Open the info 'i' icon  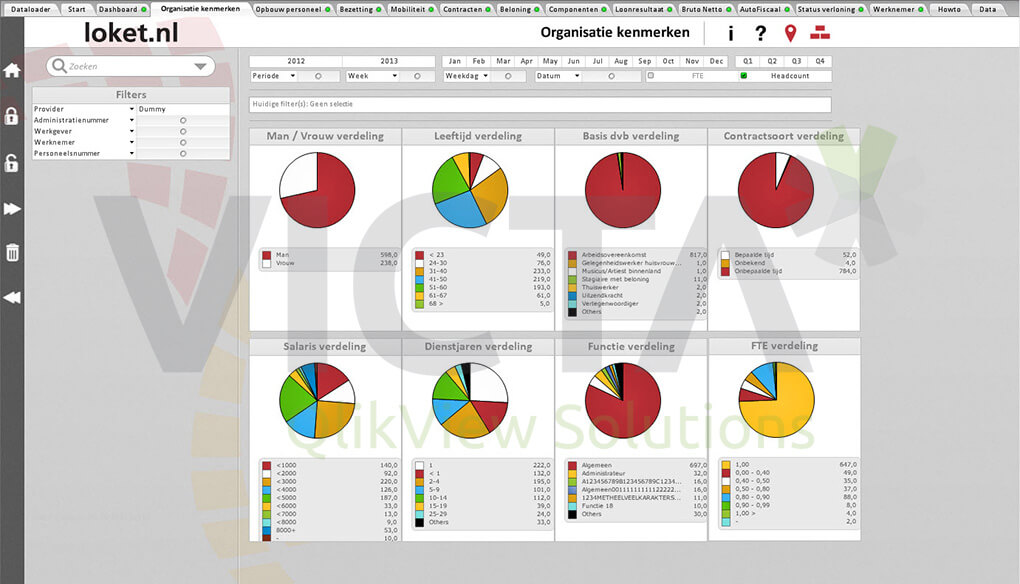731,33
